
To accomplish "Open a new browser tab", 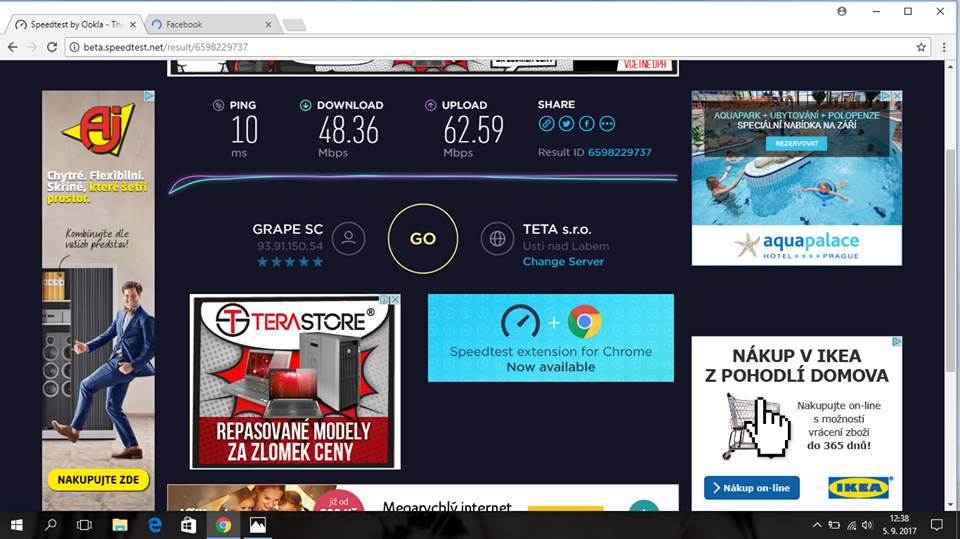I will [294, 25].
